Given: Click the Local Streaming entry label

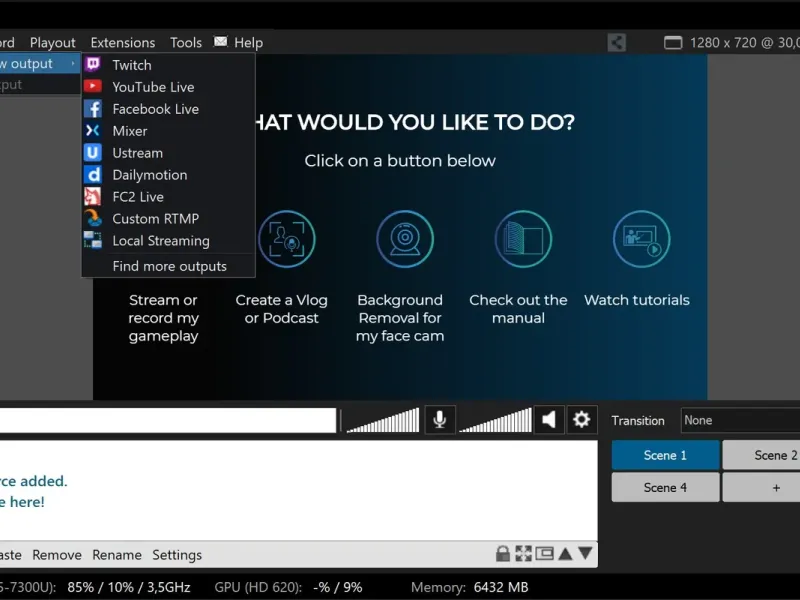Looking at the screenshot, I should tap(161, 241).
